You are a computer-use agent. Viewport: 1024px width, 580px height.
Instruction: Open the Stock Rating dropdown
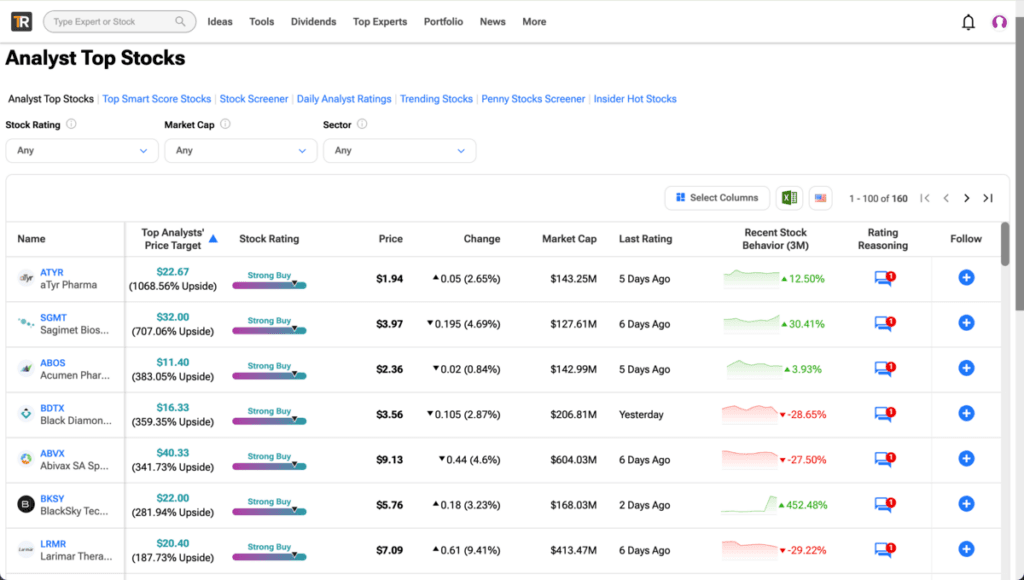tap(82, 150)
